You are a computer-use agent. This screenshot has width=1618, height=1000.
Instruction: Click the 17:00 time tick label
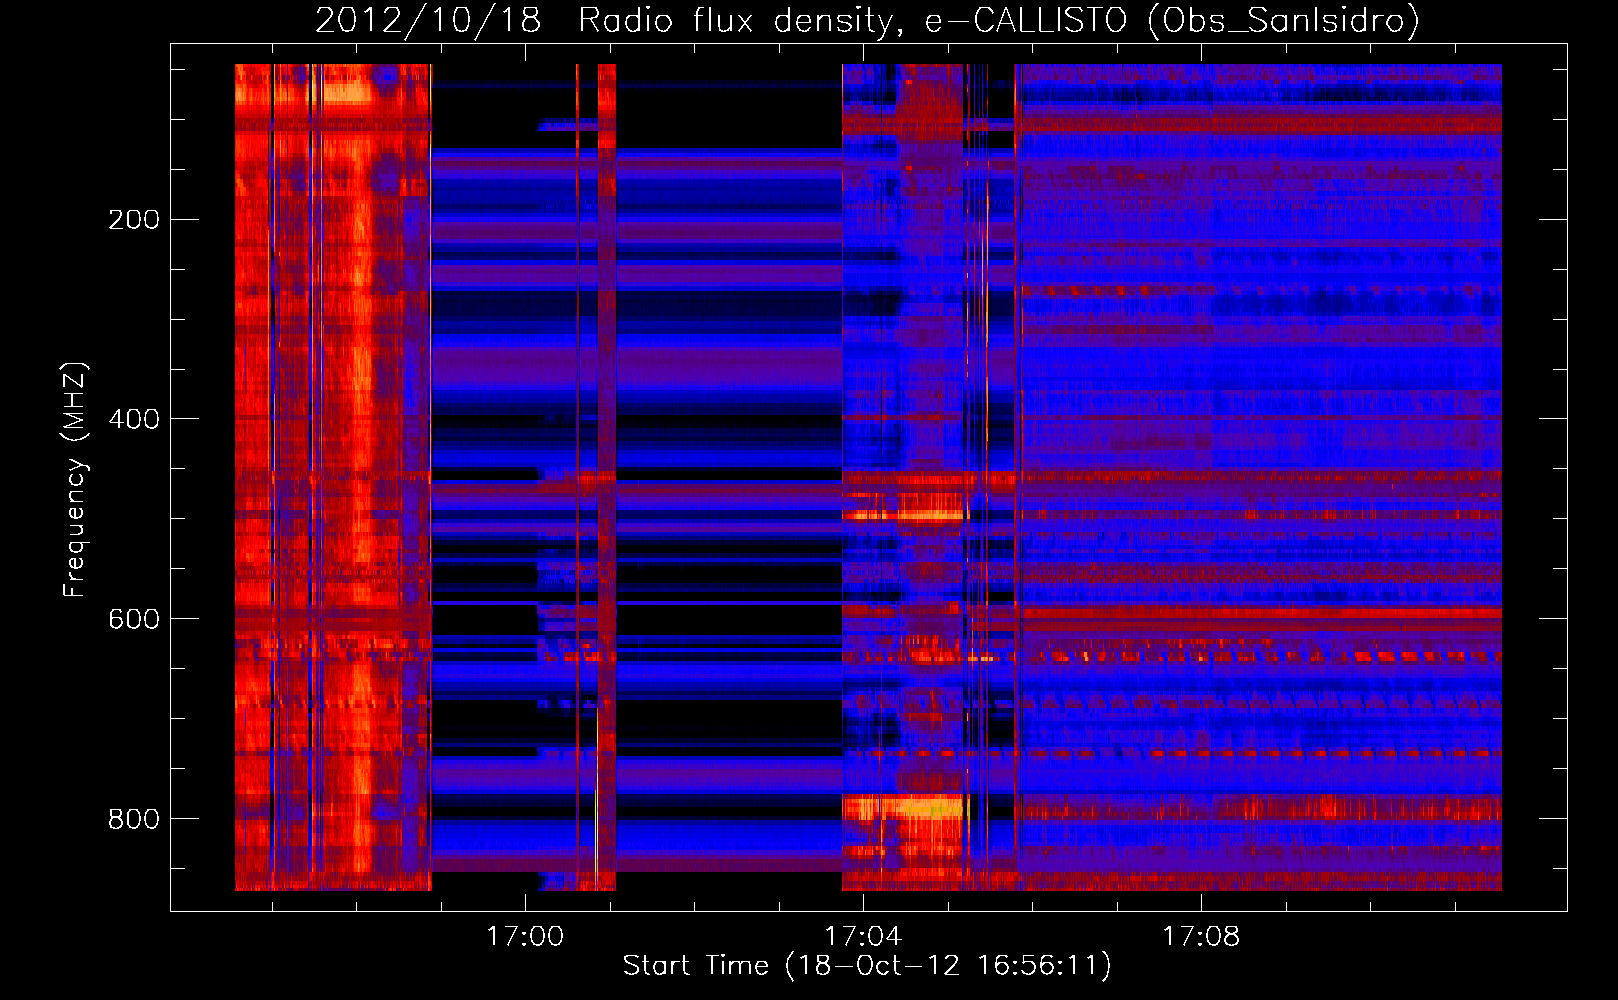(525, 936)
